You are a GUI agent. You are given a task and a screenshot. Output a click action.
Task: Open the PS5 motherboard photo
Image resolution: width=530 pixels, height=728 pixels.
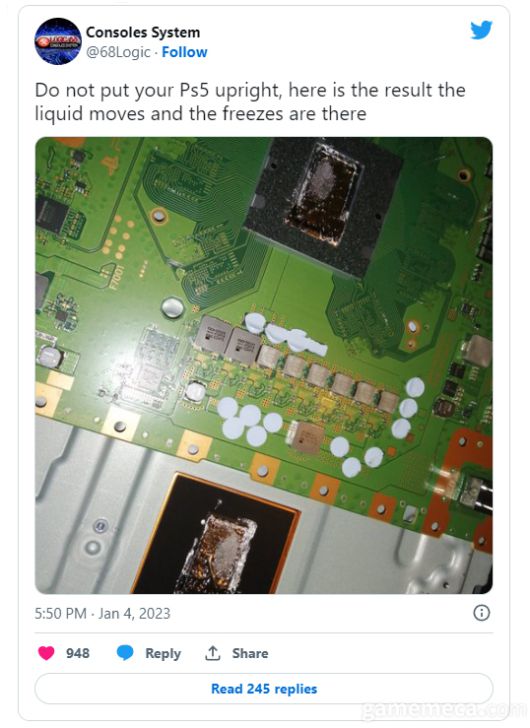coord(264,365)
